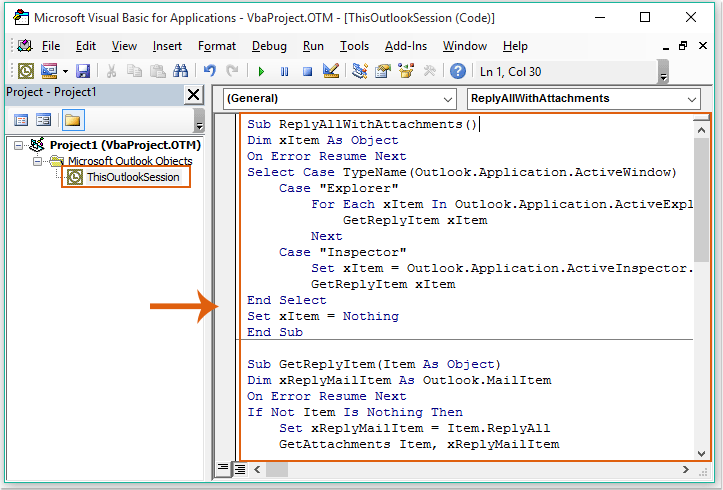
Task: Restore the inner code window
Action: (683, 46)
